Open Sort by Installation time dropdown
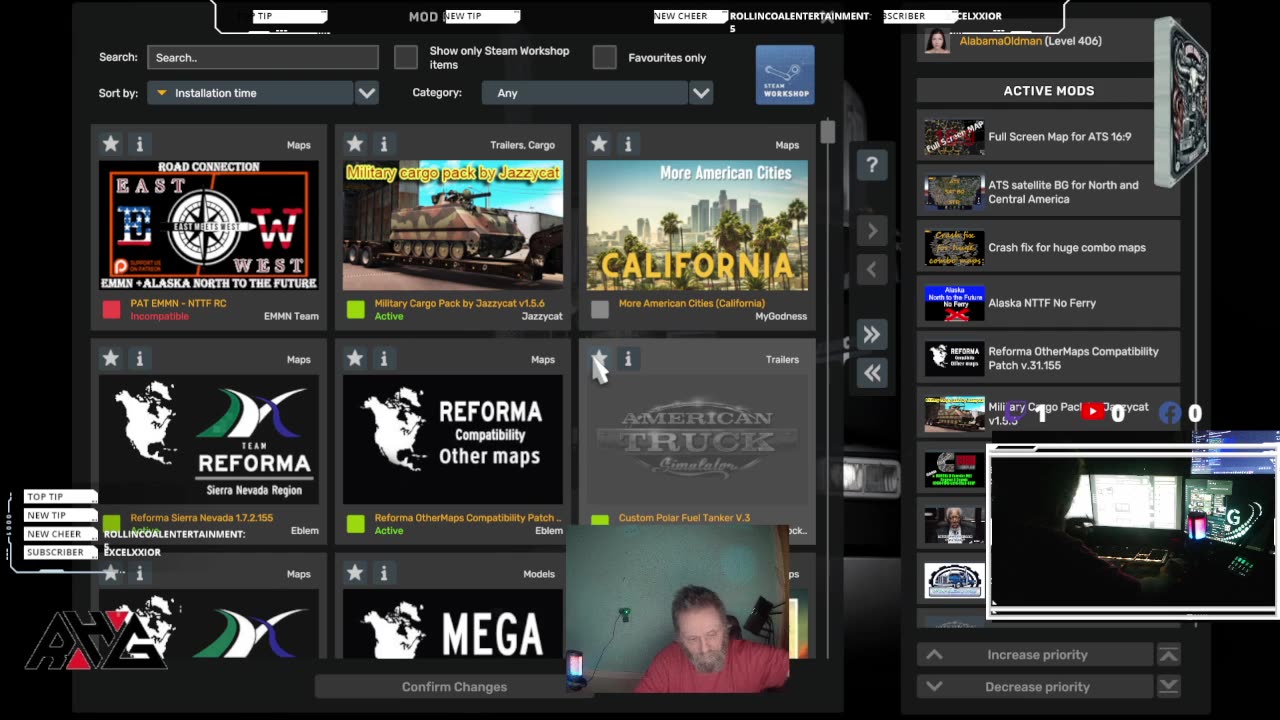This screenshot has width=1280, height=720. [250, 93]
